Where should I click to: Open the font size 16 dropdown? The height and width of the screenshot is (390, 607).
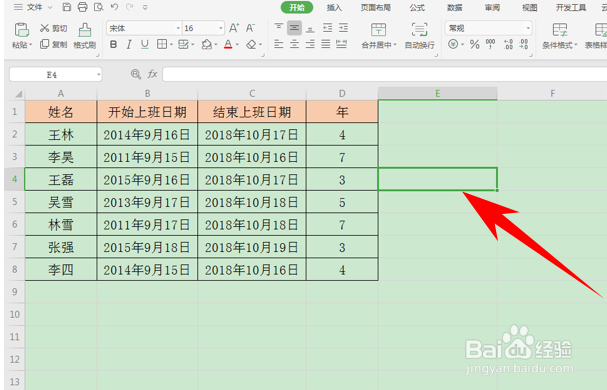coord(221,28)
